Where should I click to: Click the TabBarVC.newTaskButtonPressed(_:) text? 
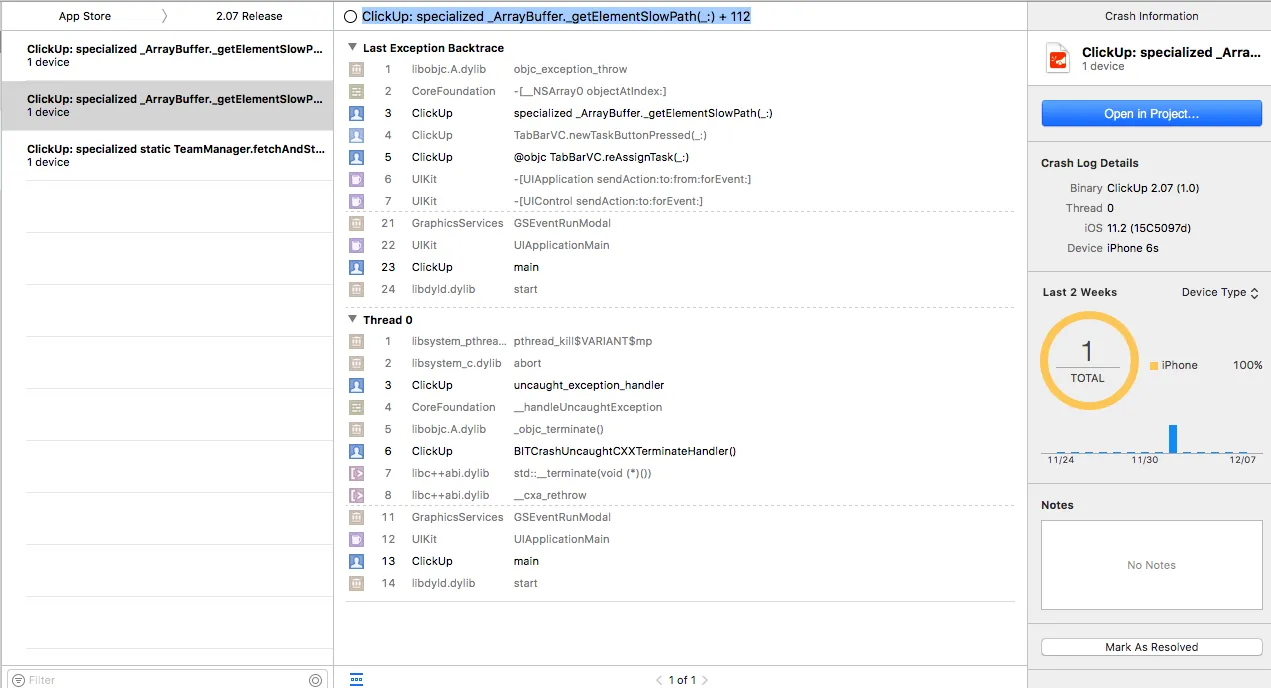pyautogui.click(x=610, y=135)
